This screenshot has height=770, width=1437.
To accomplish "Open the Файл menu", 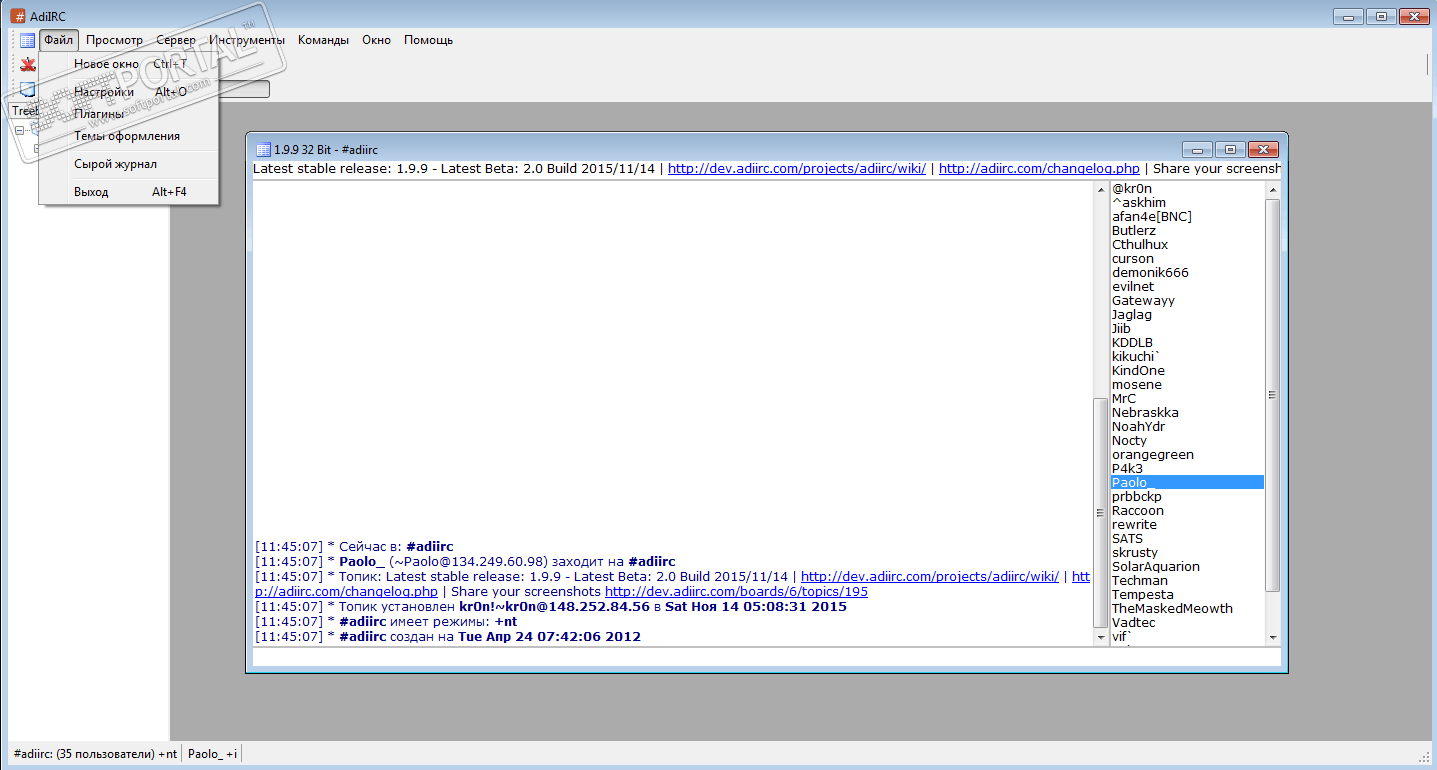I will 59,40.
